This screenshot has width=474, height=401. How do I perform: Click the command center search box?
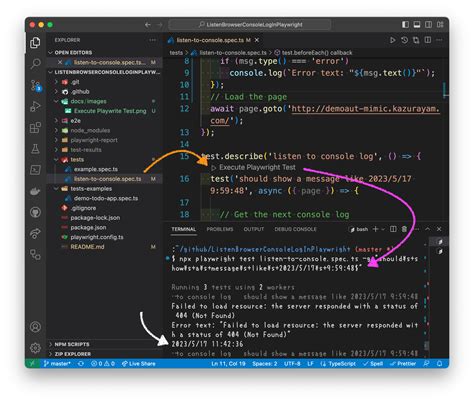click(250, 25)
